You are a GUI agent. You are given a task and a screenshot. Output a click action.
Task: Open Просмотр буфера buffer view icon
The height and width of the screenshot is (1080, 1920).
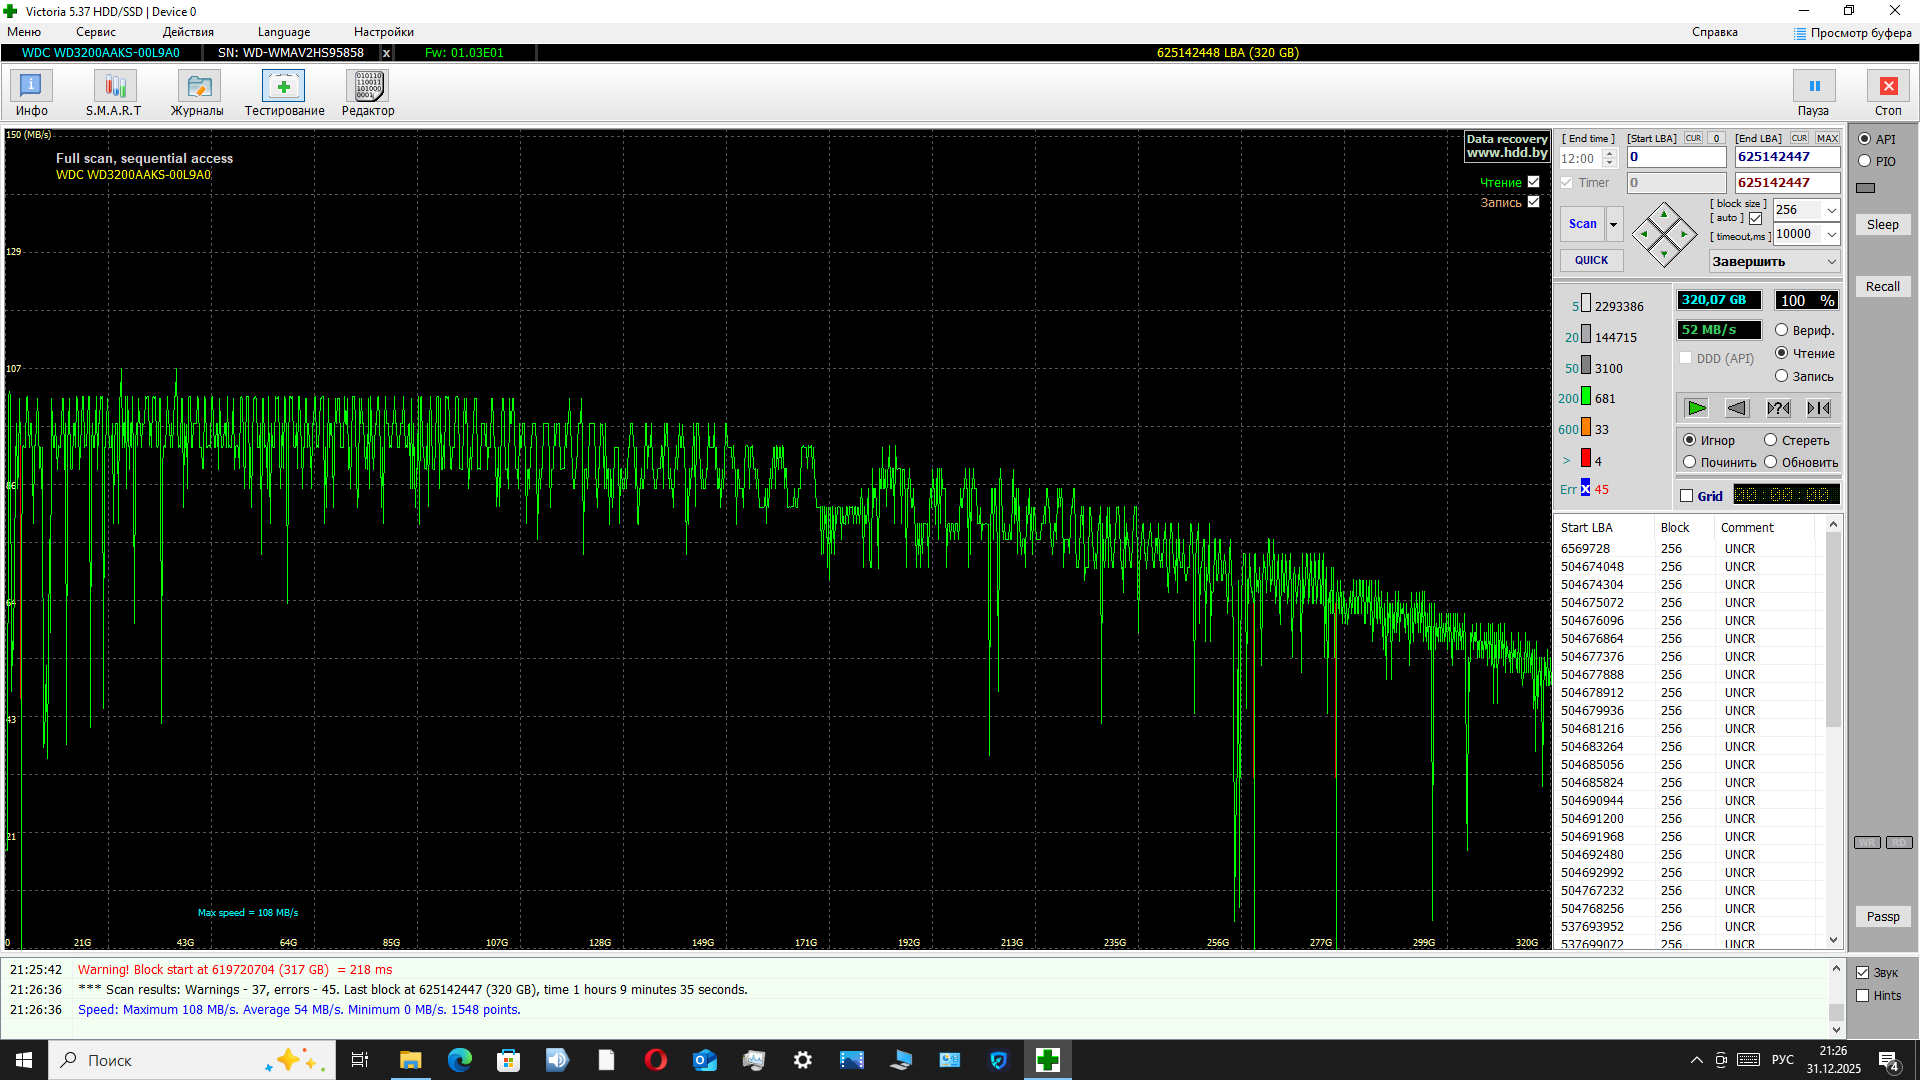coord(1800,33)
